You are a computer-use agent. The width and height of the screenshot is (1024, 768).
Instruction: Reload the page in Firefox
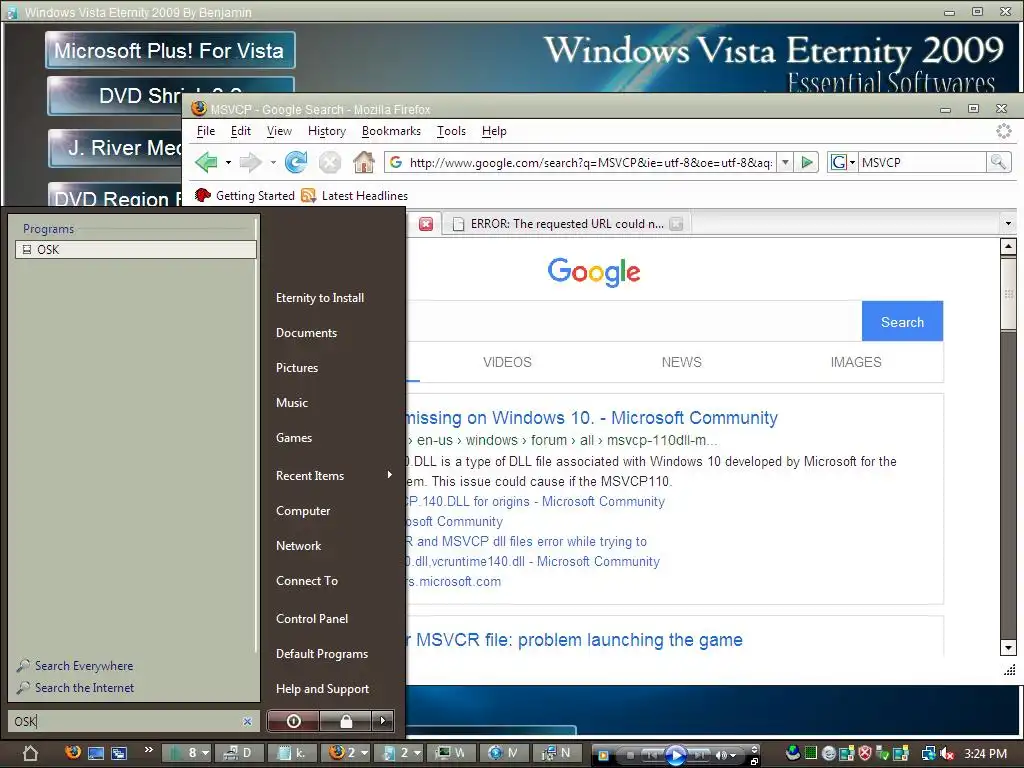(296, 162)
